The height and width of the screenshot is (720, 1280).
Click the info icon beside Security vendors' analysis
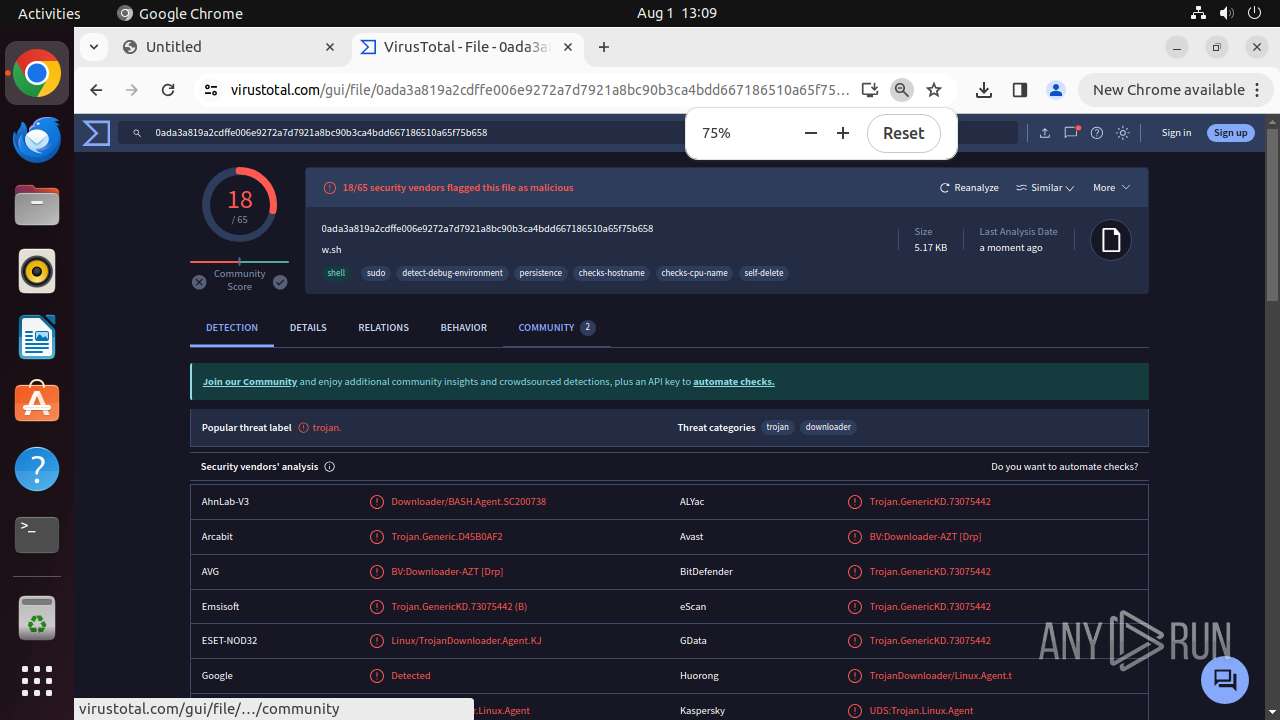coord(330,467)
